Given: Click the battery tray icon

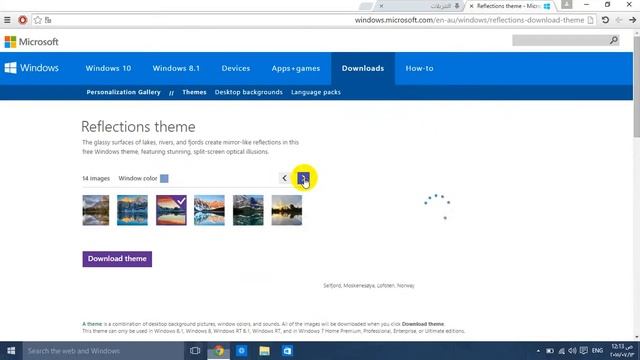Looking at the screenshot, I should click(550, 351).
